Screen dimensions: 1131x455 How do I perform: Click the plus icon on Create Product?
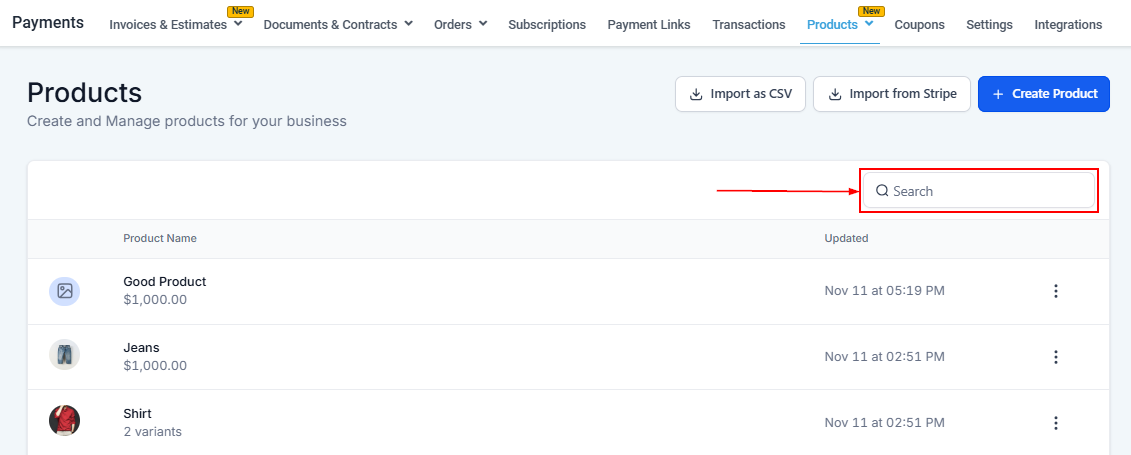(x=998, y=94)
